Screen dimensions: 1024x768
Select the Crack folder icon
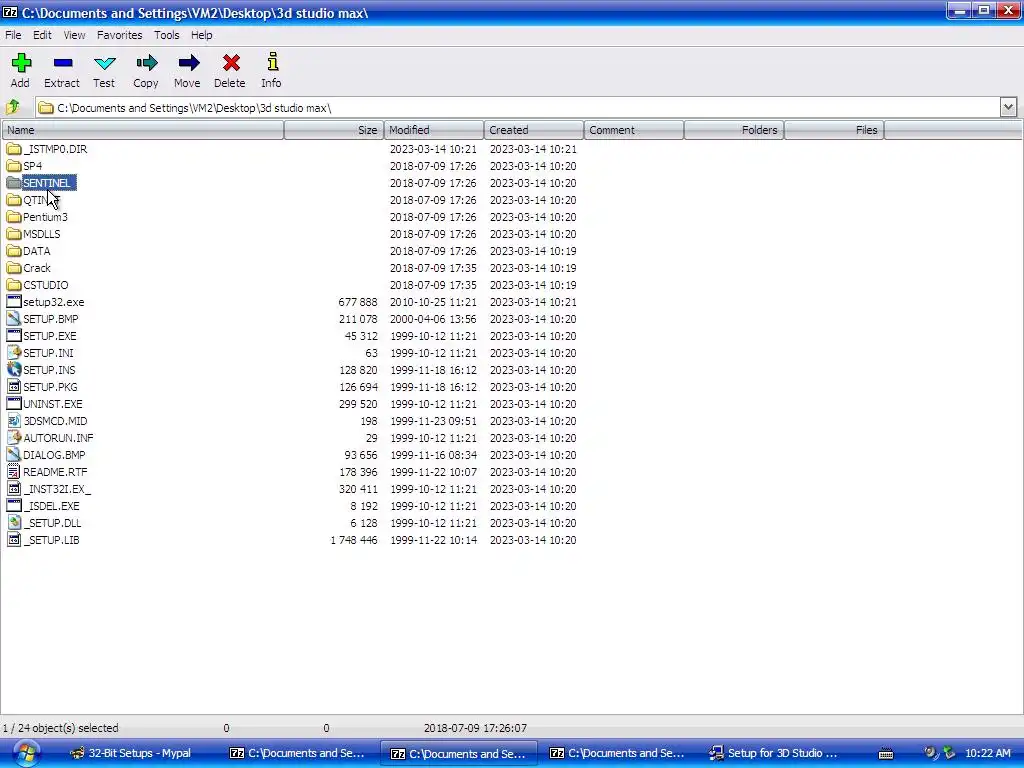[x=14, y=268]
